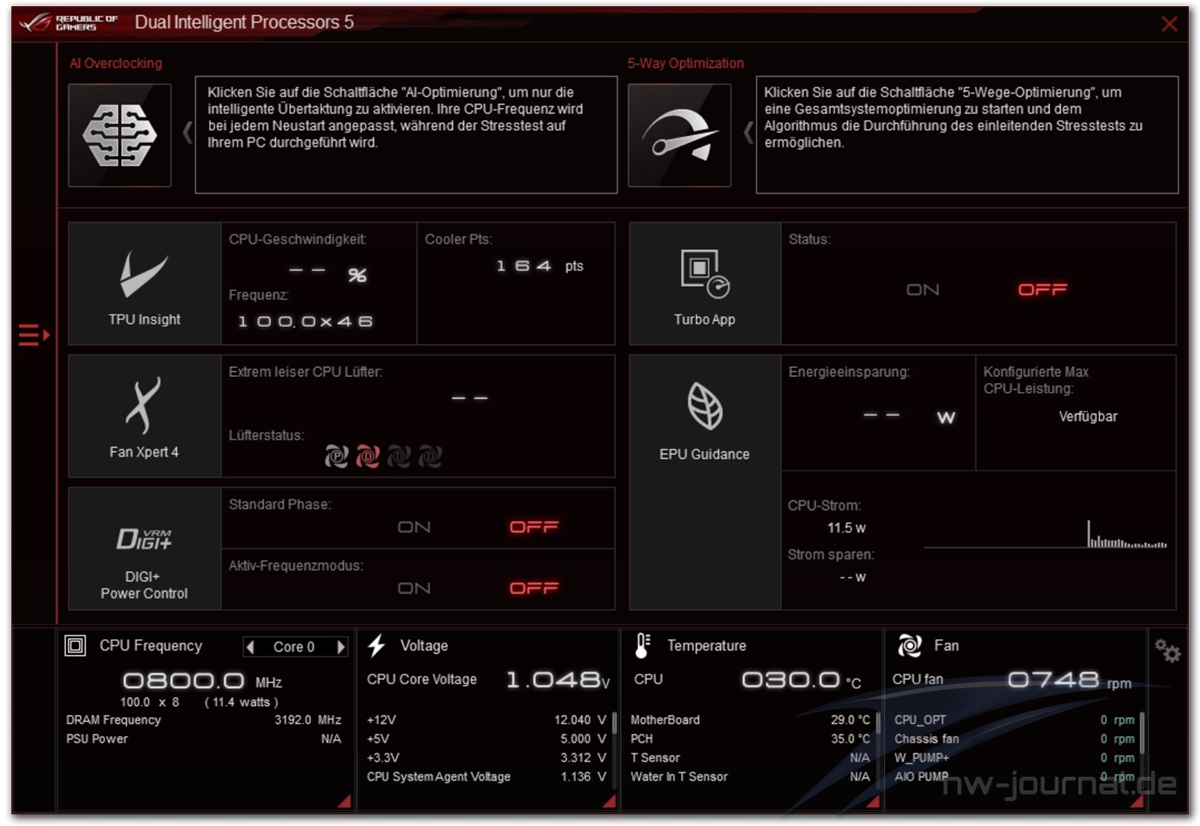
Task: Click the Fan section fan icon
Action: click(x=909, y=646)
